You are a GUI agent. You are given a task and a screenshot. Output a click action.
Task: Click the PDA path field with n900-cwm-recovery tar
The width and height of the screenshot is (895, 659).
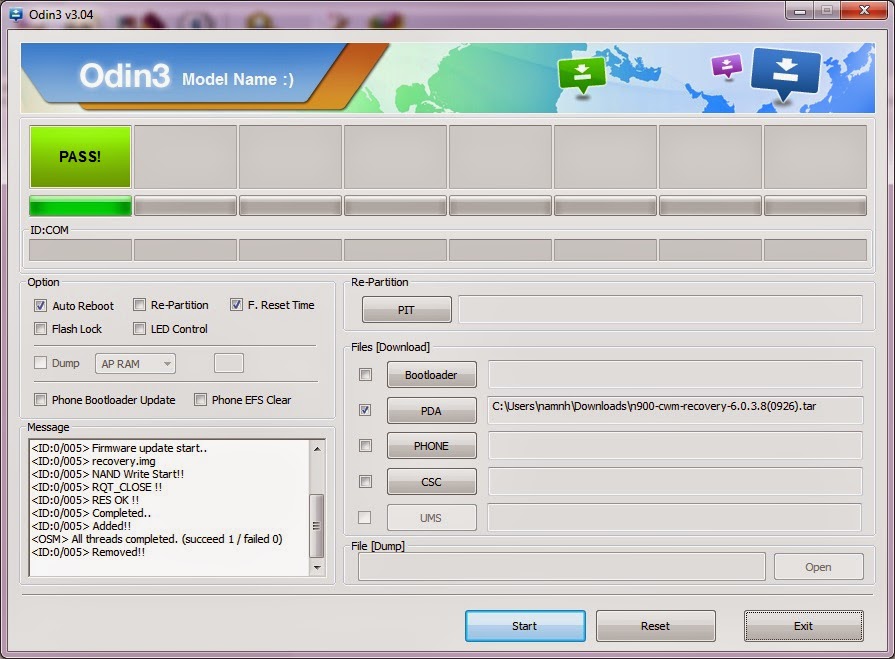pos(675,410)
